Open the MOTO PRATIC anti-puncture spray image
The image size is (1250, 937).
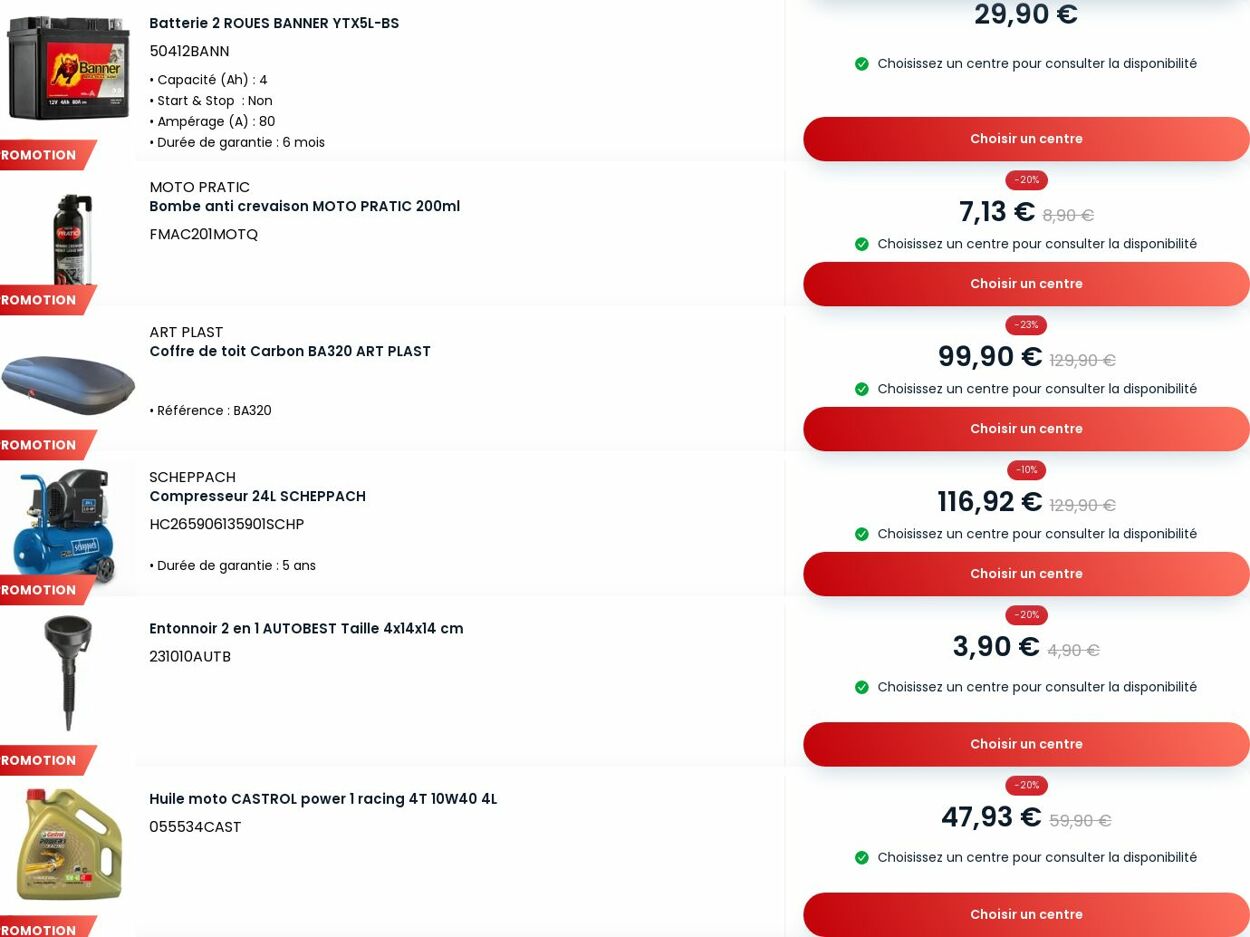point(73,240)
